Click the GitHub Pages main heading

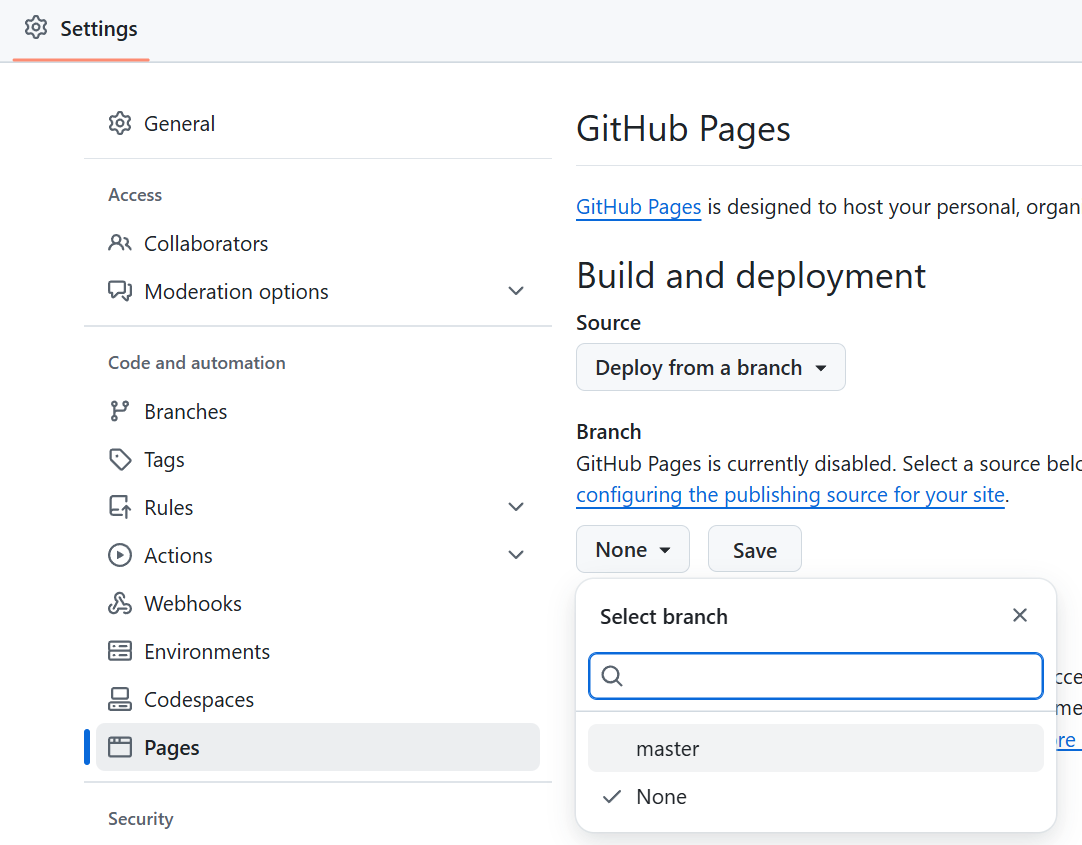point(683,129)
